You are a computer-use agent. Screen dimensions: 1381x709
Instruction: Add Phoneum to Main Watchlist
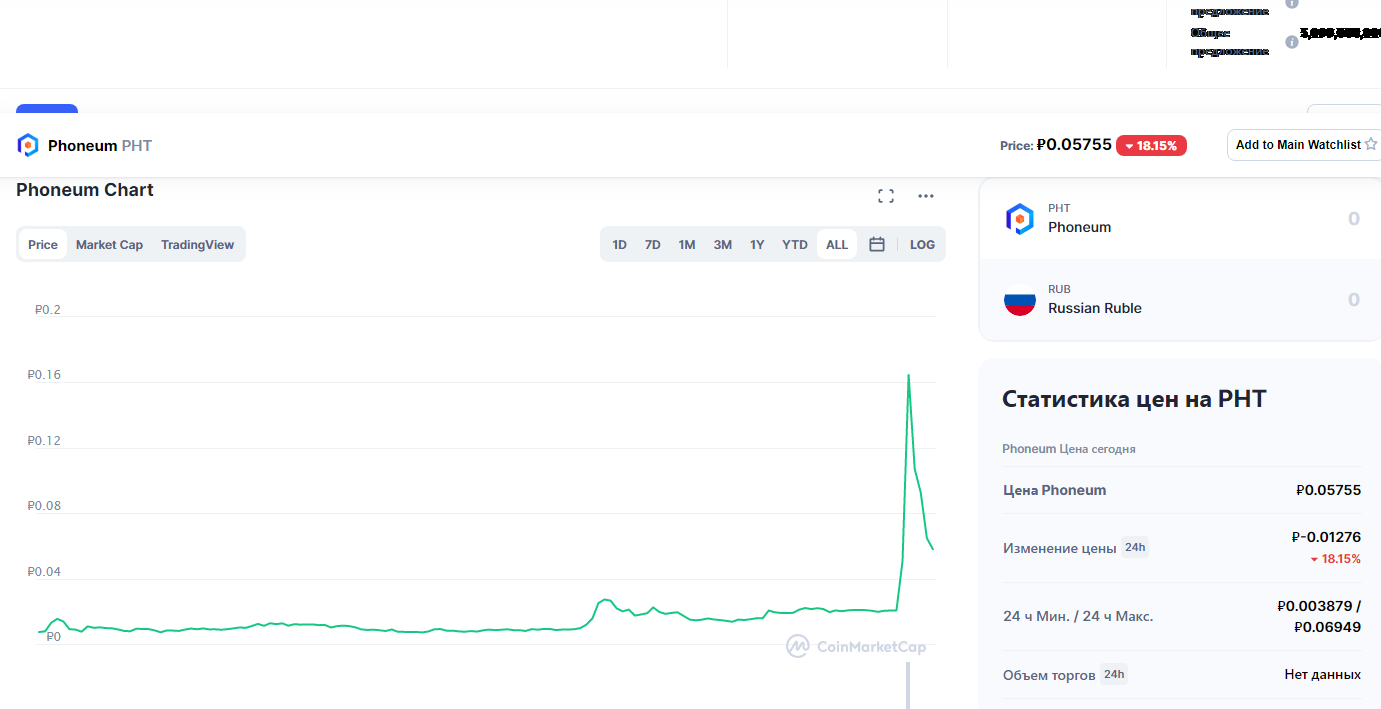pos(1303,145)
